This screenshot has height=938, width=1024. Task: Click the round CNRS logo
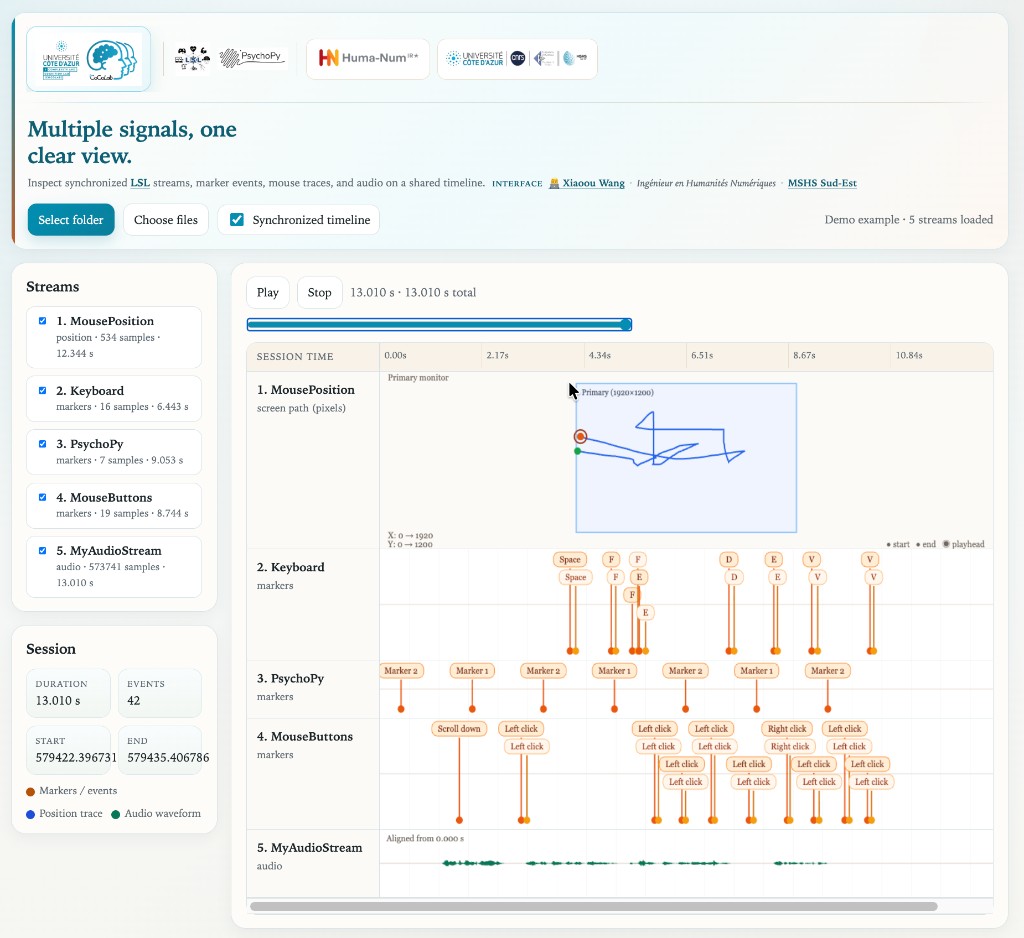(x=517, y=58)
